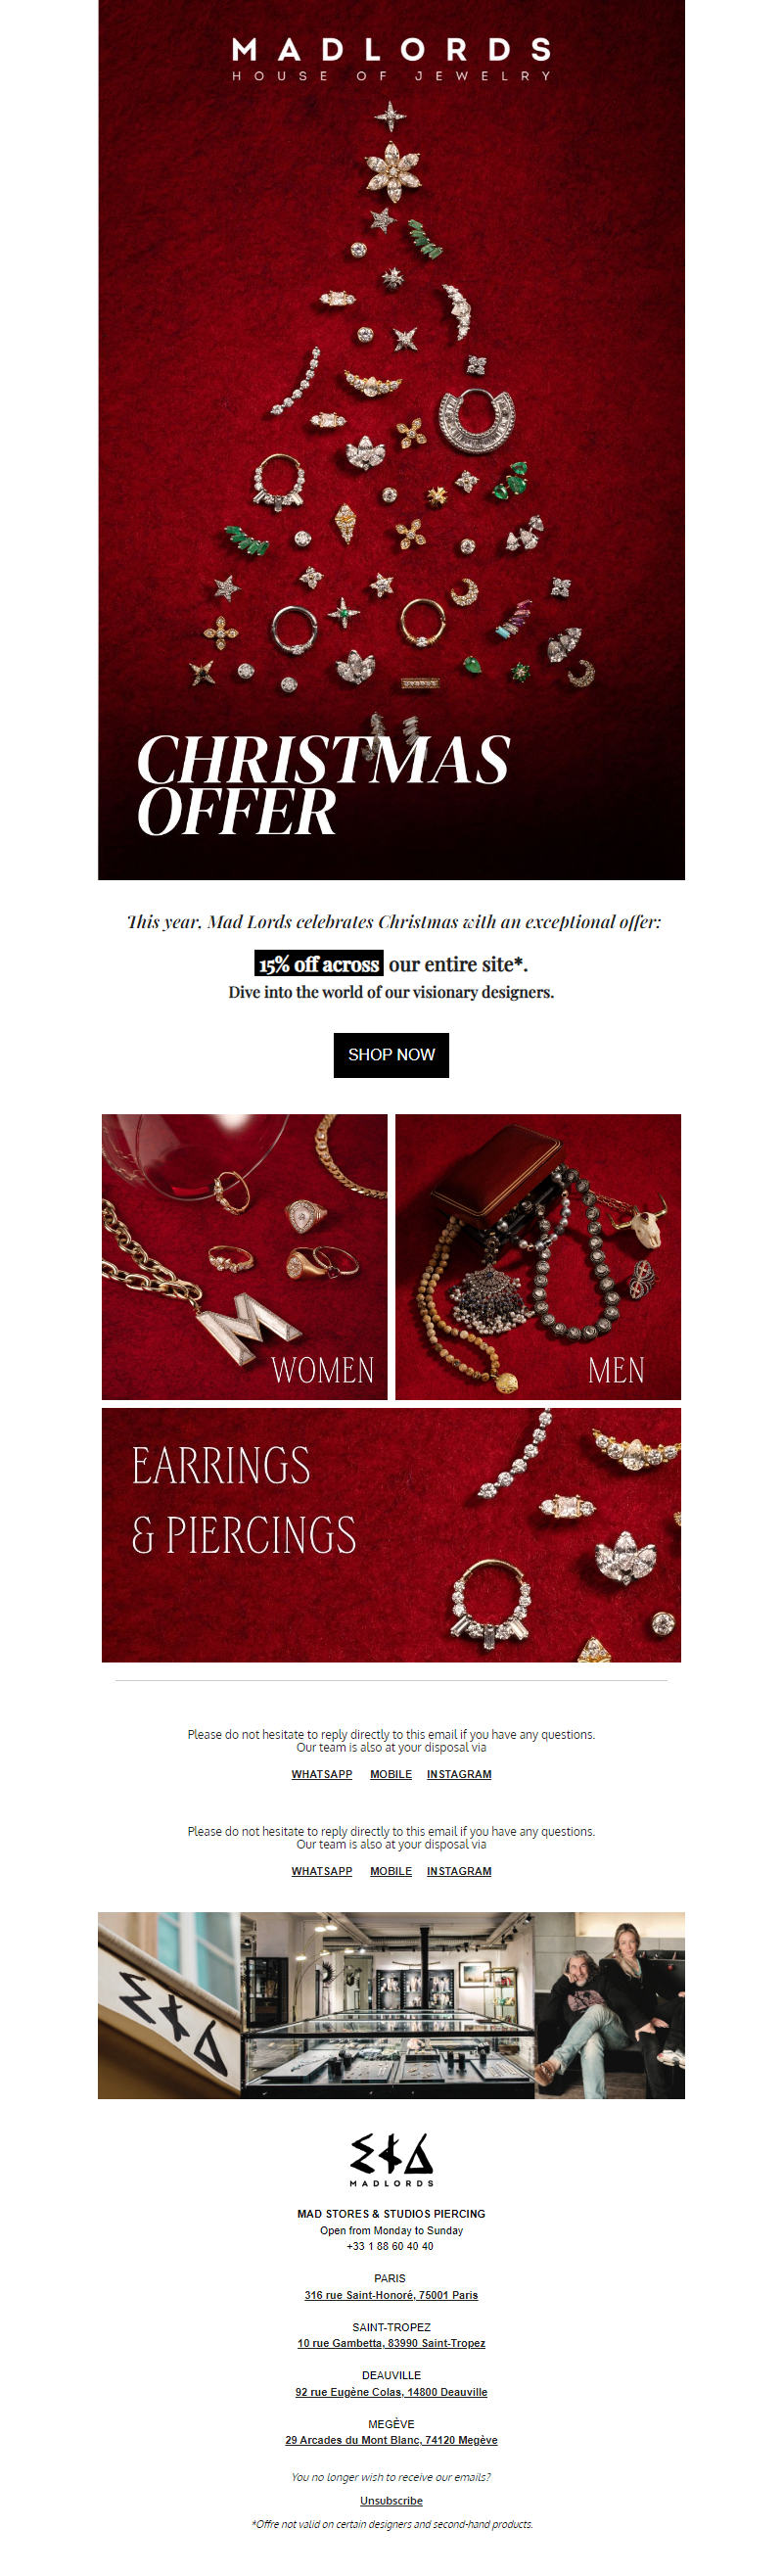Open the WOMEN jewelry category image
Image resolution: width=783 pixels, height=2576 pixels.
coord(244,1257)
